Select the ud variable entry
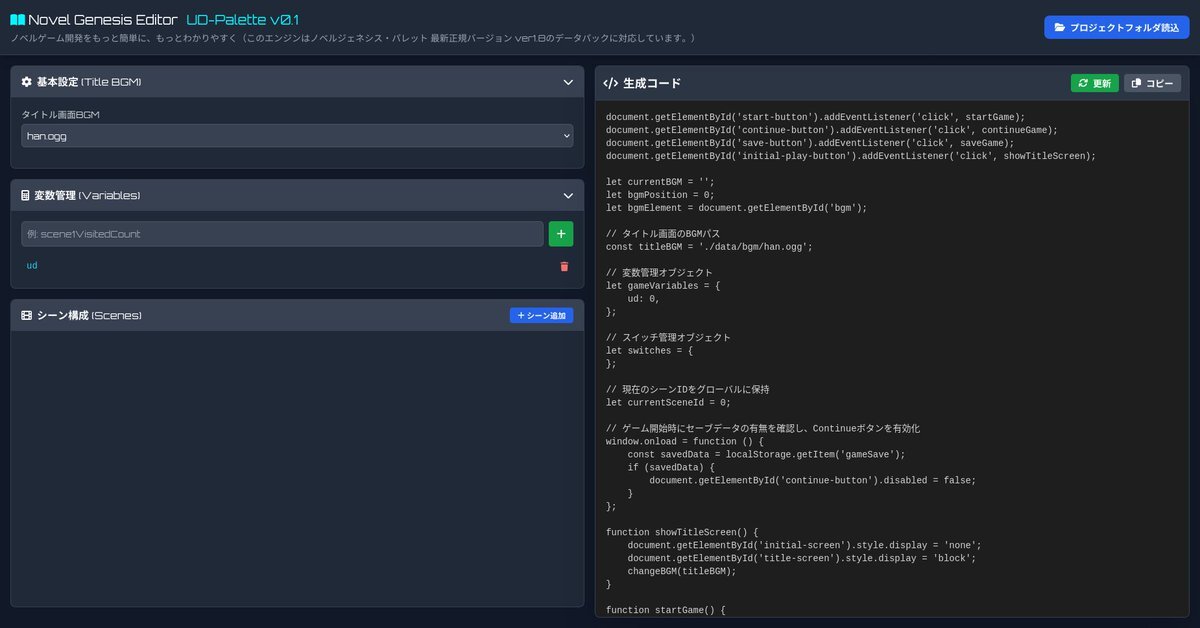Image resolution: width=1200 pixels, height=628 pixels. 32,266
